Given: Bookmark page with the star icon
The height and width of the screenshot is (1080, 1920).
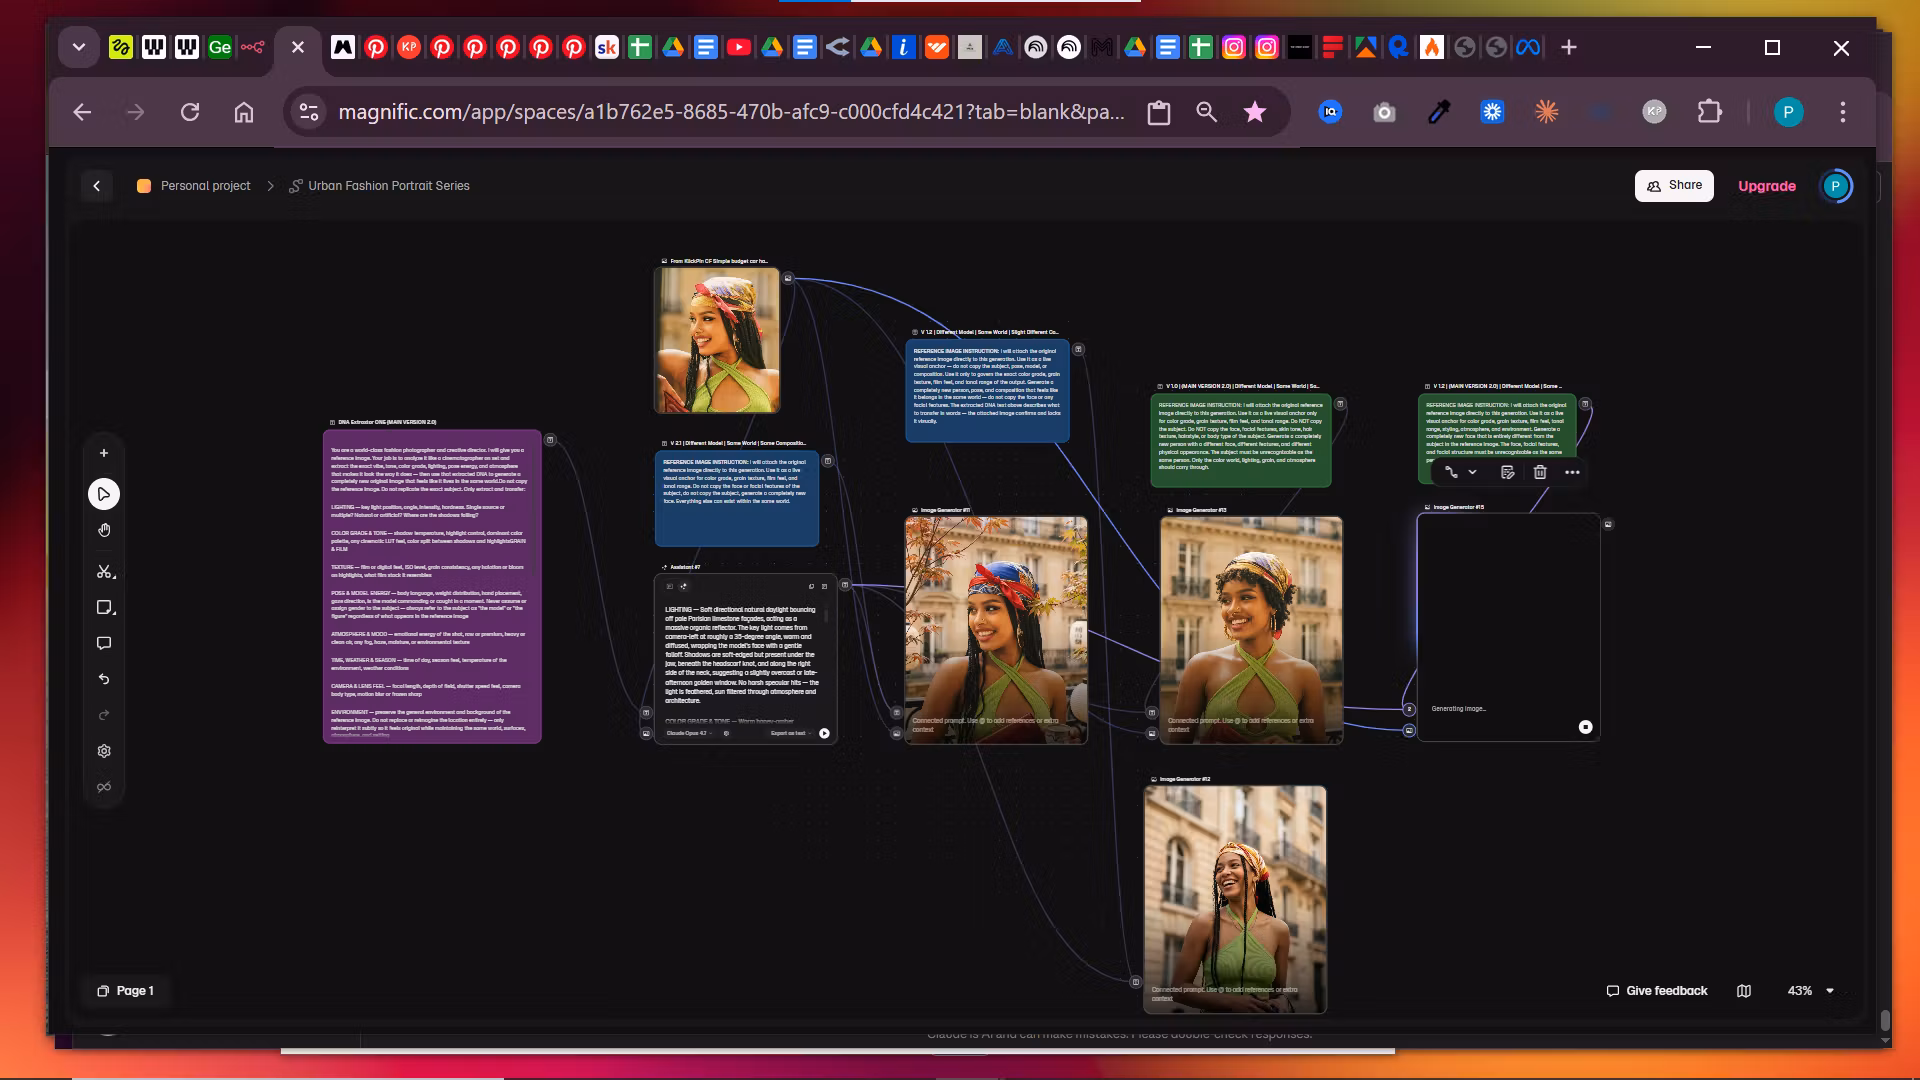Looking at the screenshot, I should pos(1255,112).
